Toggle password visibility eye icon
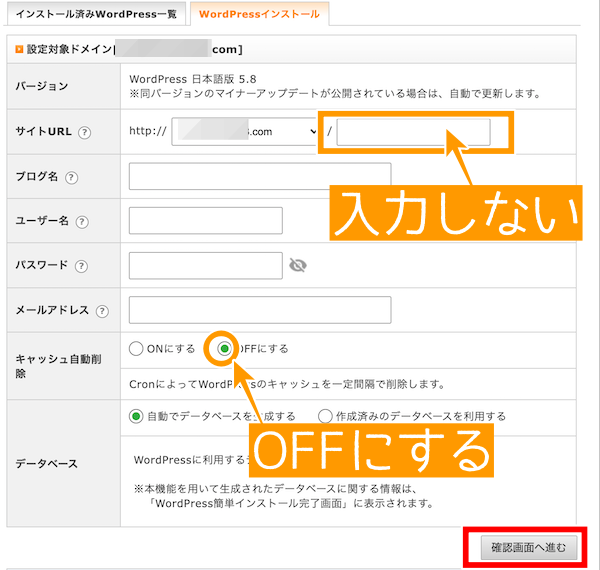The width and height of the screenshot is (600, 570). (x=298, y=265)
